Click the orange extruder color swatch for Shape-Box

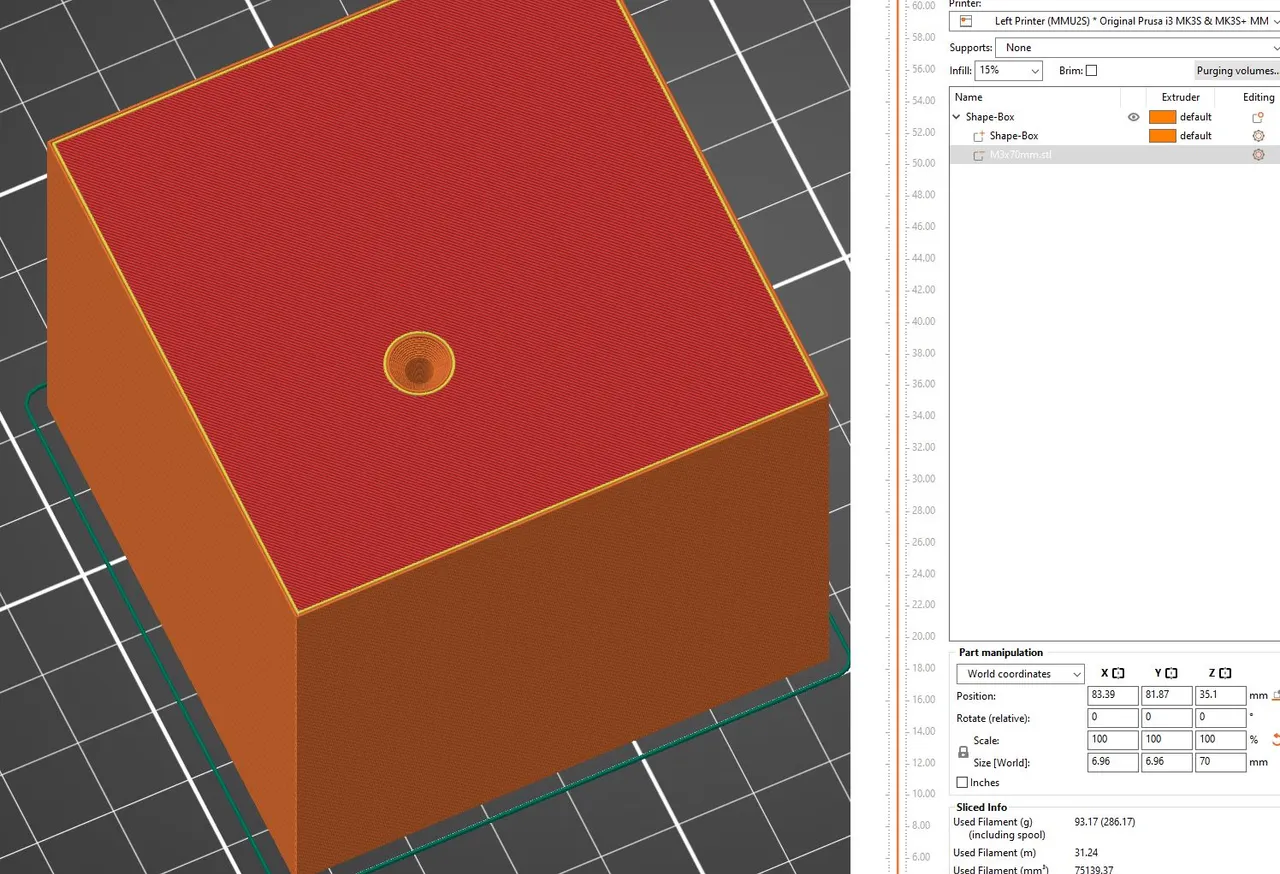click(x=1161, y=117)
